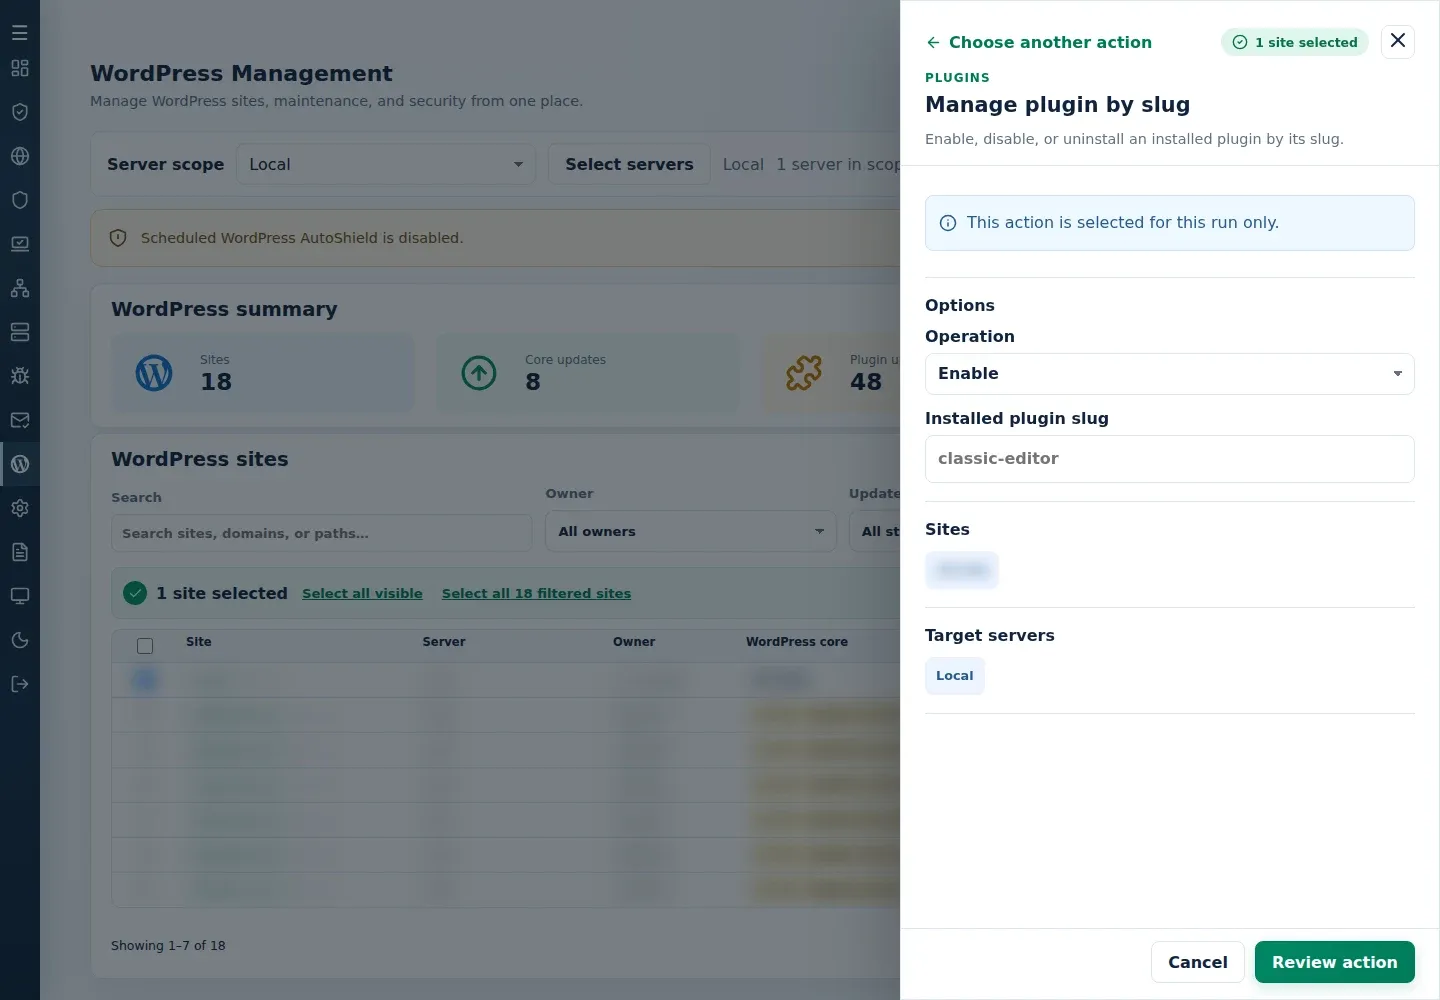Open the Operation dropdown showing Enable

tap(1170, 374)
